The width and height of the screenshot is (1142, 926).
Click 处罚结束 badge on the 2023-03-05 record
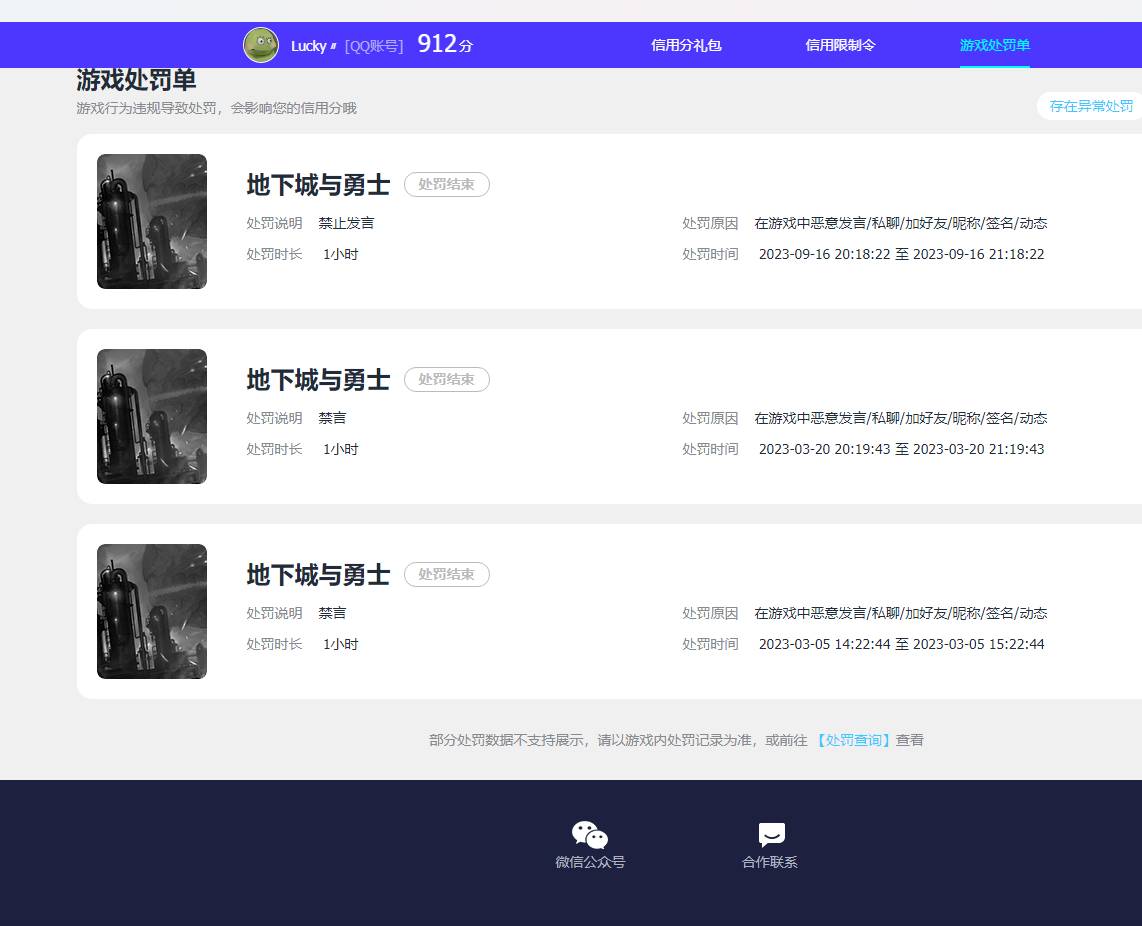coord(446,574)
